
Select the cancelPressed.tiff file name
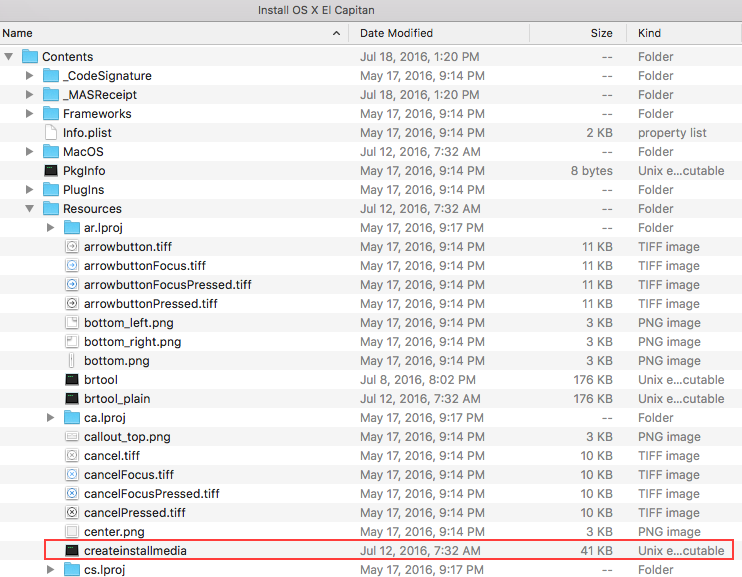135,513
